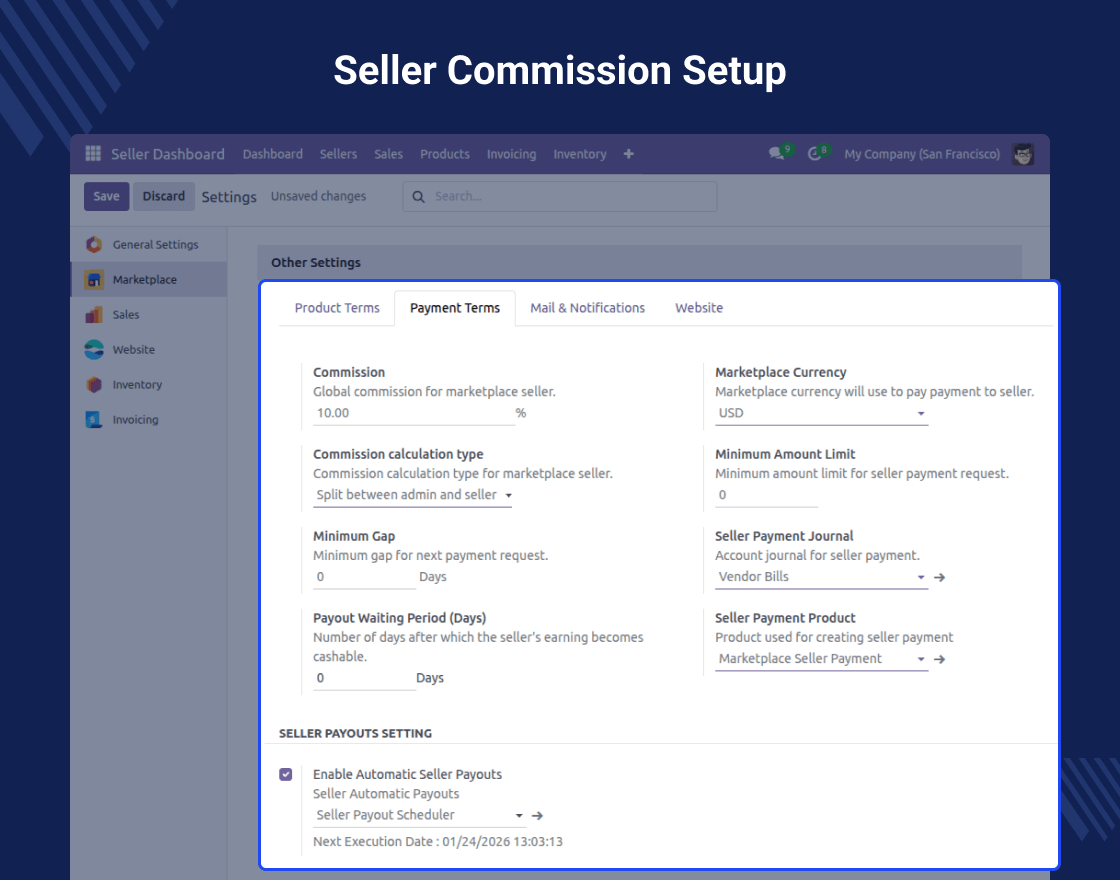1120x880 pixels.
Task: Select General Settings icon in sidebar
Action: [94, 244]
